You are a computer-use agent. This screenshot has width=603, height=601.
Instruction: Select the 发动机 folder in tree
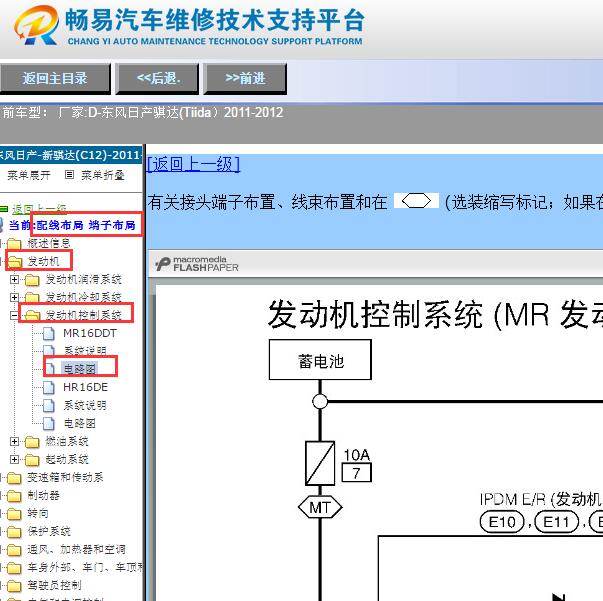point(43,261)
